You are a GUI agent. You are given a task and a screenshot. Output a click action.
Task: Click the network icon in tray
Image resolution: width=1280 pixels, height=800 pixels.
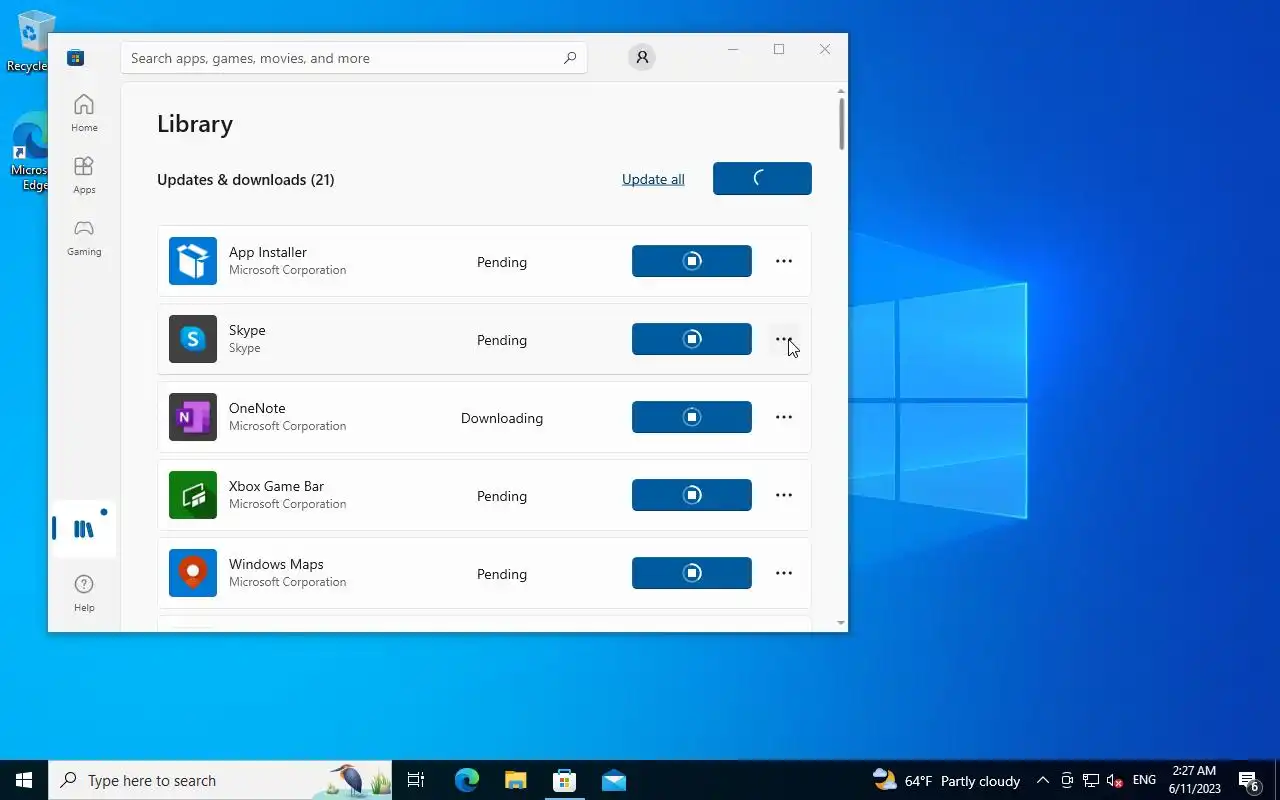pos(1091,780)
